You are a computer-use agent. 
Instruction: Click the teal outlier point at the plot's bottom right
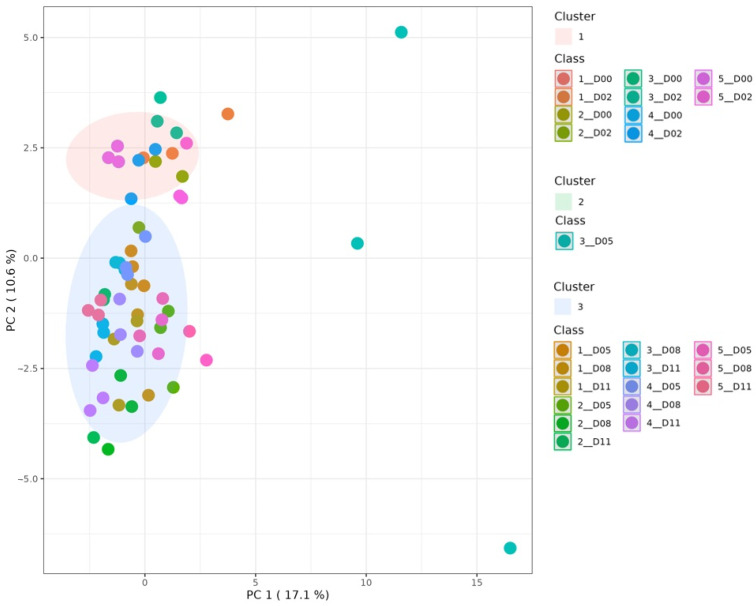pyautogui.click(x=510, y=548)
